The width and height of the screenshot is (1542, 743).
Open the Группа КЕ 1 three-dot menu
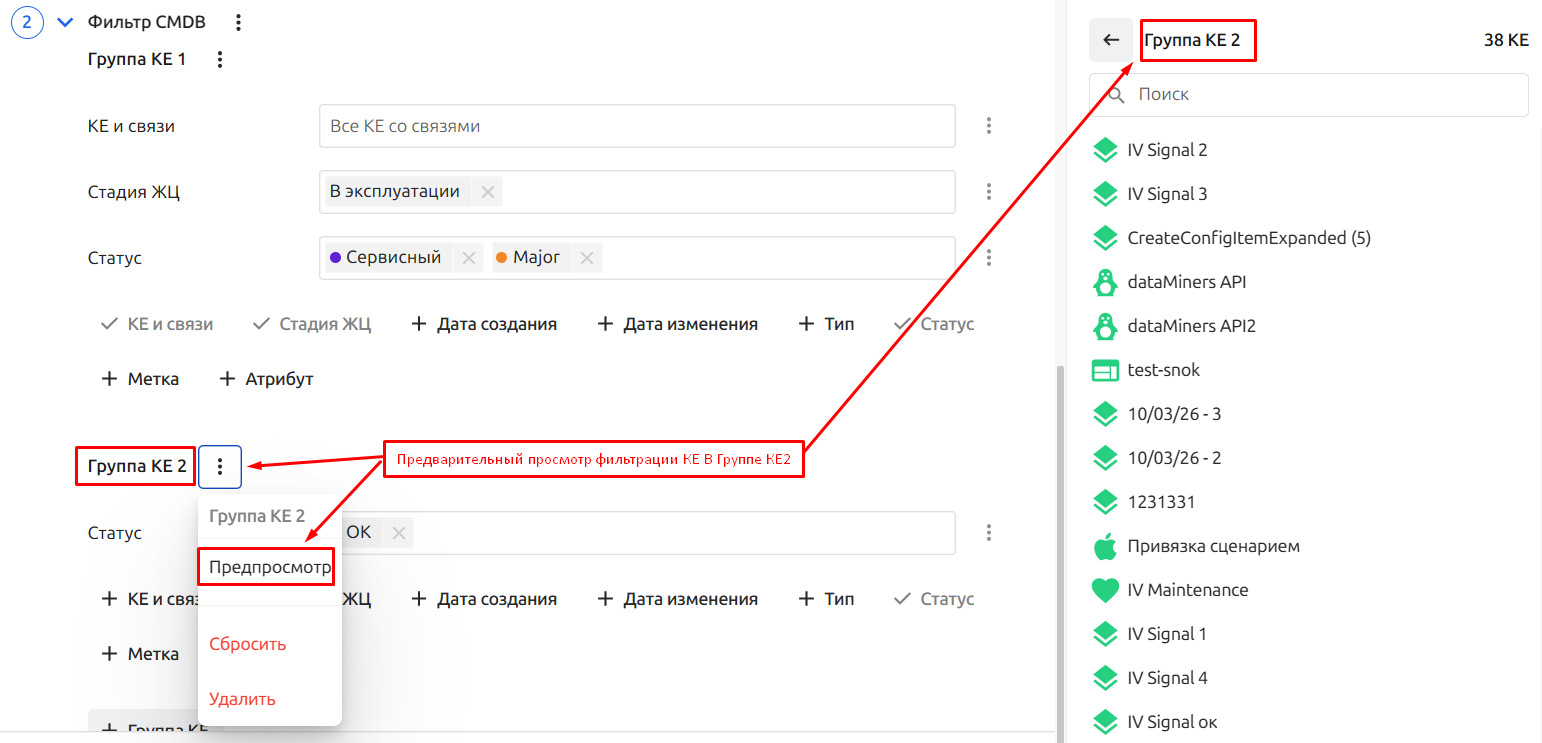[x=221, y=60]
